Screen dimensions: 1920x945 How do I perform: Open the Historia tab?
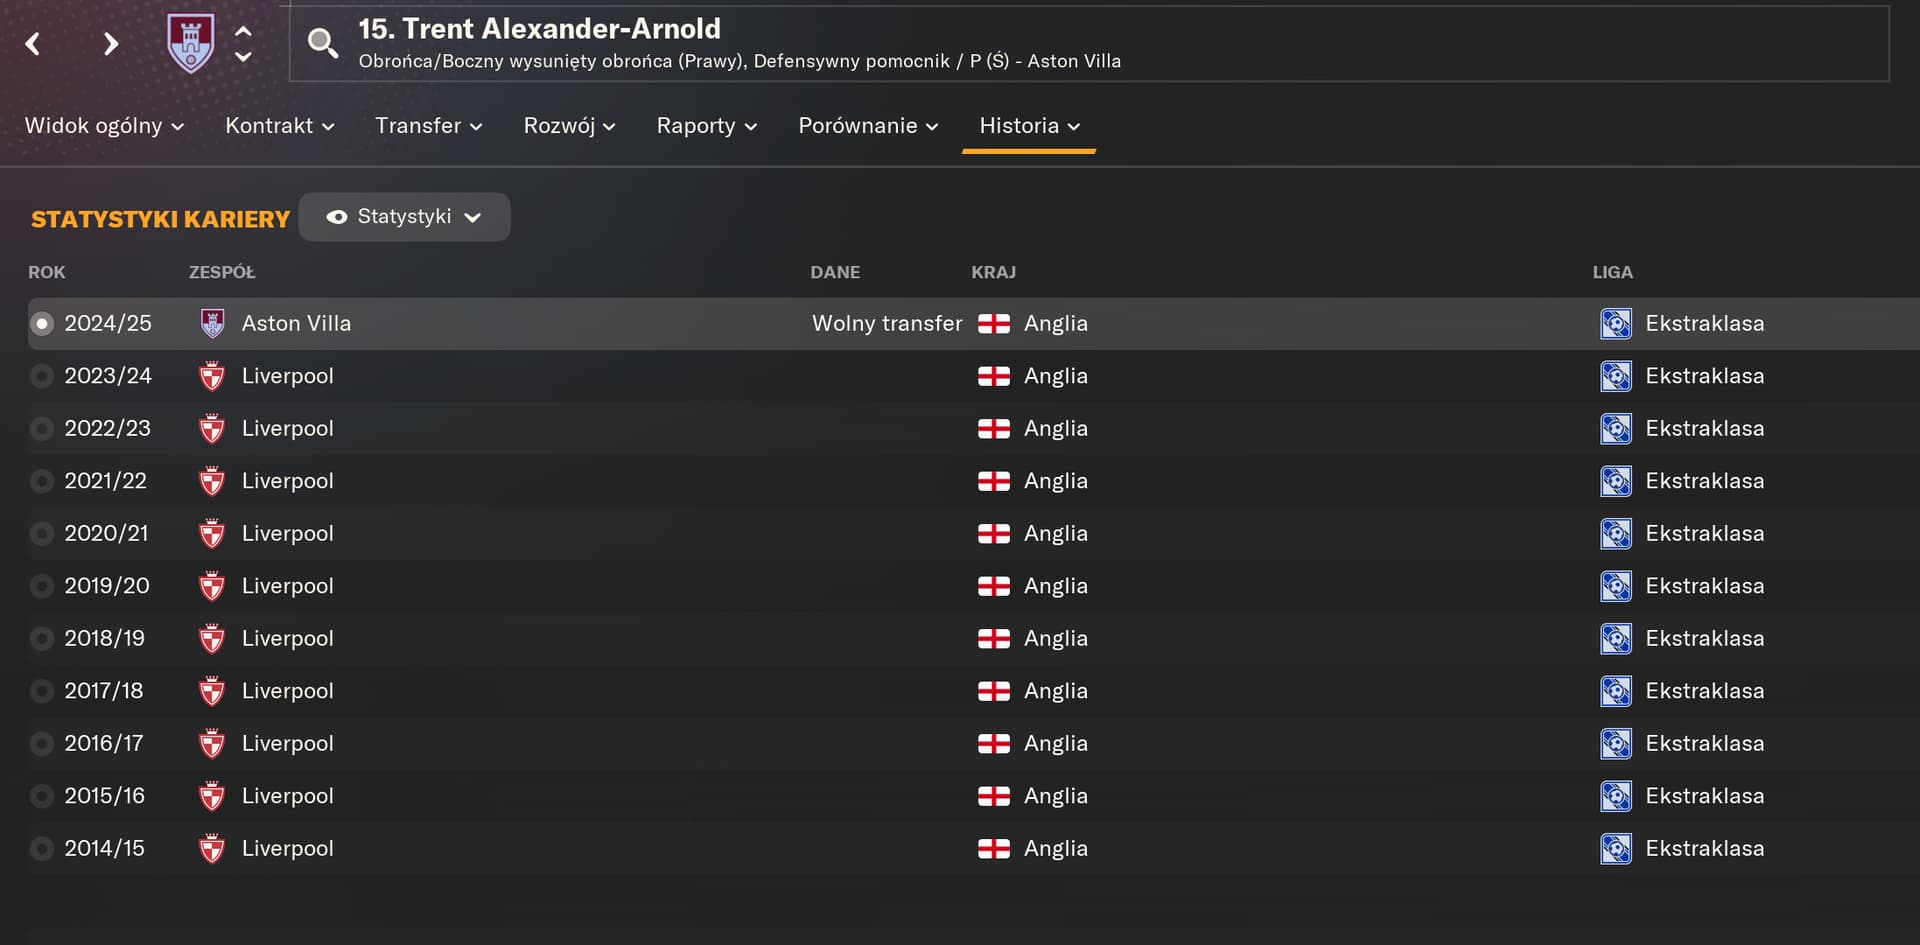click(x=1029, y=126)
